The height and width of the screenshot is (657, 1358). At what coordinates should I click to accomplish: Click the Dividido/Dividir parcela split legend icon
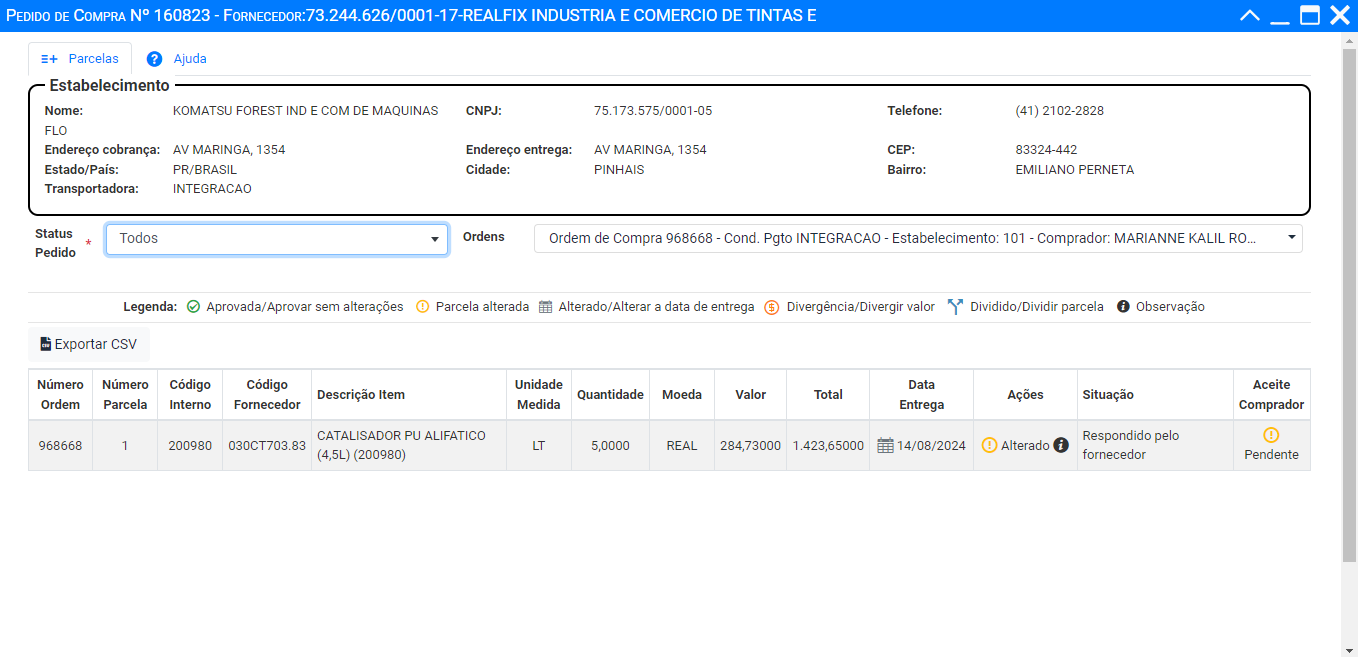[954, 307]
